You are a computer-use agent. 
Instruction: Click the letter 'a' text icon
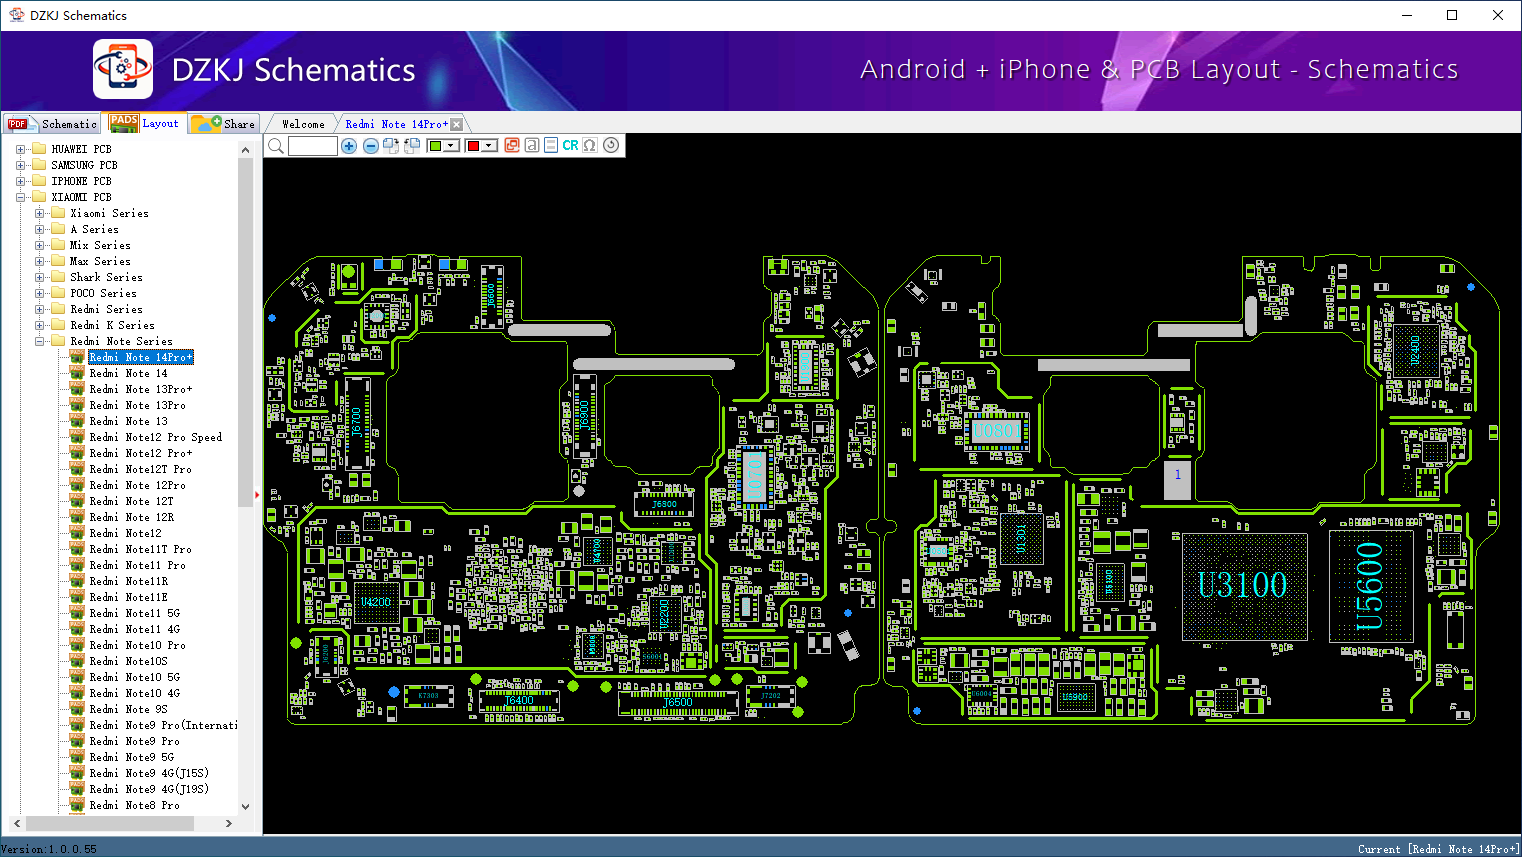[532, 146]
